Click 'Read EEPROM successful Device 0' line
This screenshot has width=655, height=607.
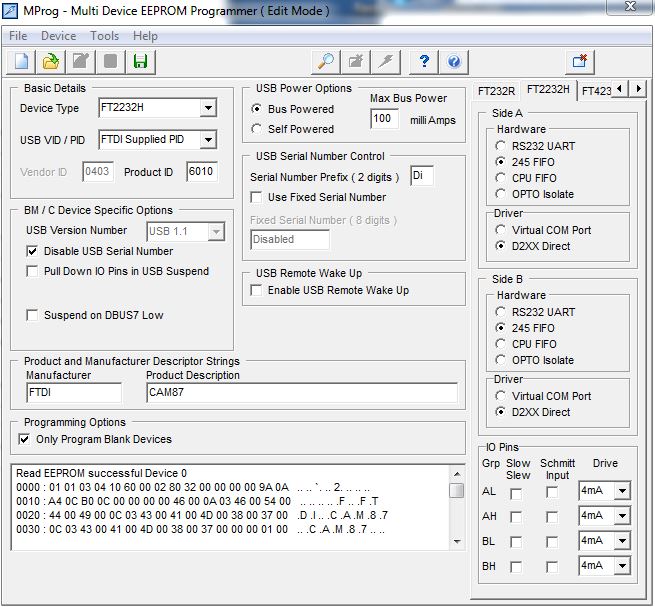(x=101, y=473)
